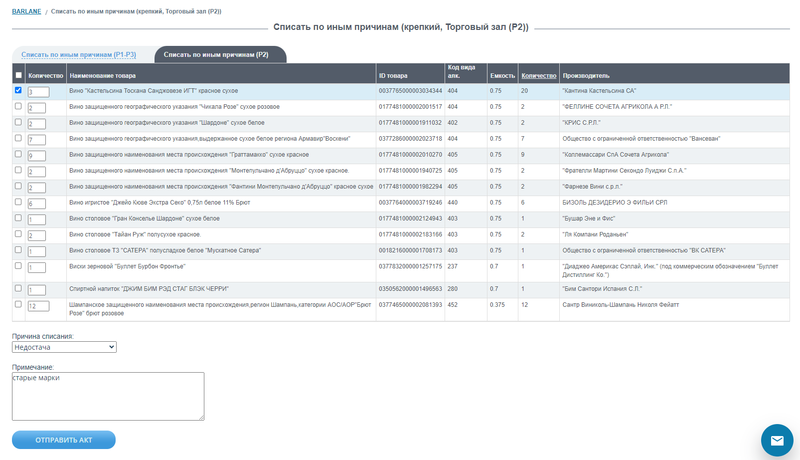800x460 pixels.
Task: Toggle the select-all checkbox in table header
Action: tap(19, 75)
